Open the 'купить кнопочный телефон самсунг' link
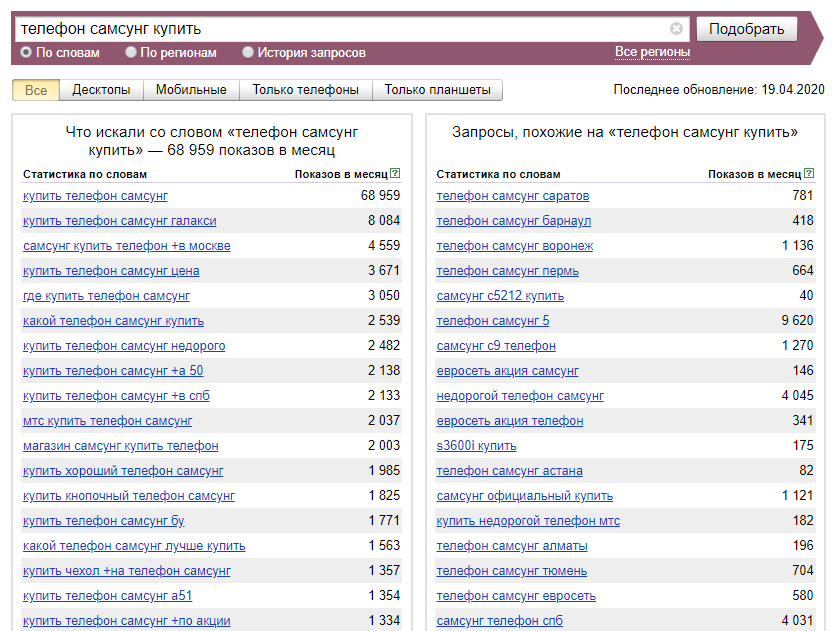Viewport: 836px width, 631px height. [x=128, y=496]
